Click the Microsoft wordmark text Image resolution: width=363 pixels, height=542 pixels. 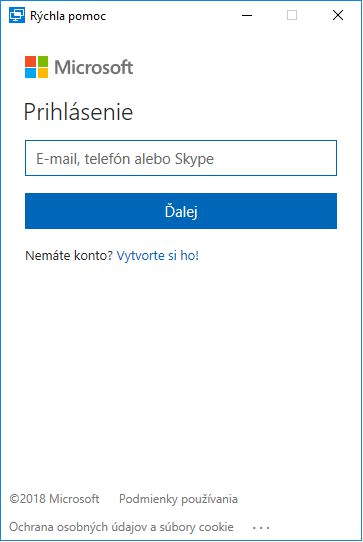coord(94,67)
